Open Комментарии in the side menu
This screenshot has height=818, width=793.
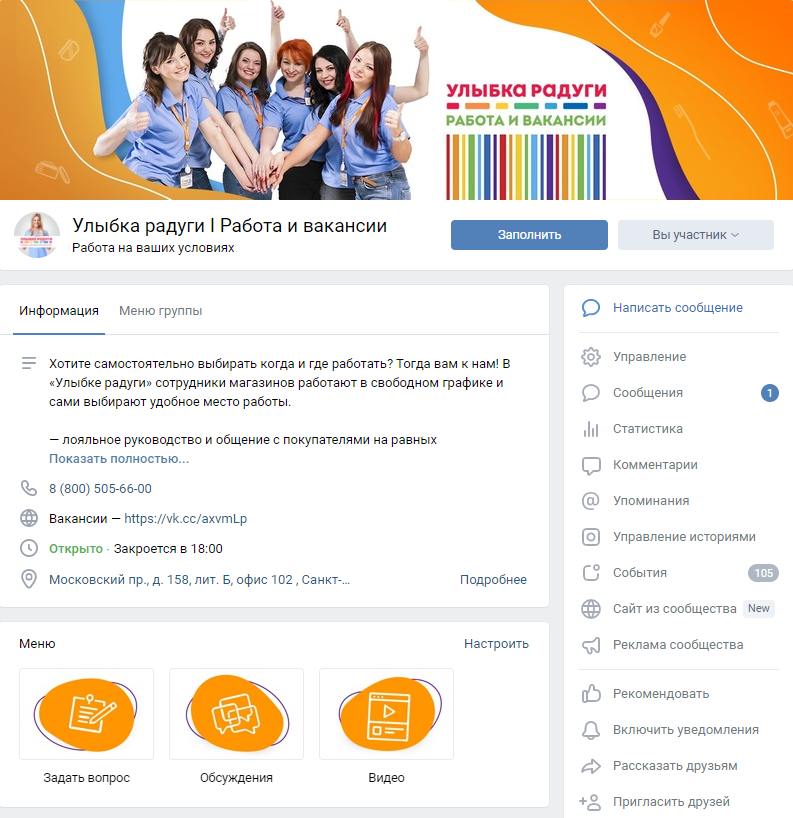(x=655, y=465)
